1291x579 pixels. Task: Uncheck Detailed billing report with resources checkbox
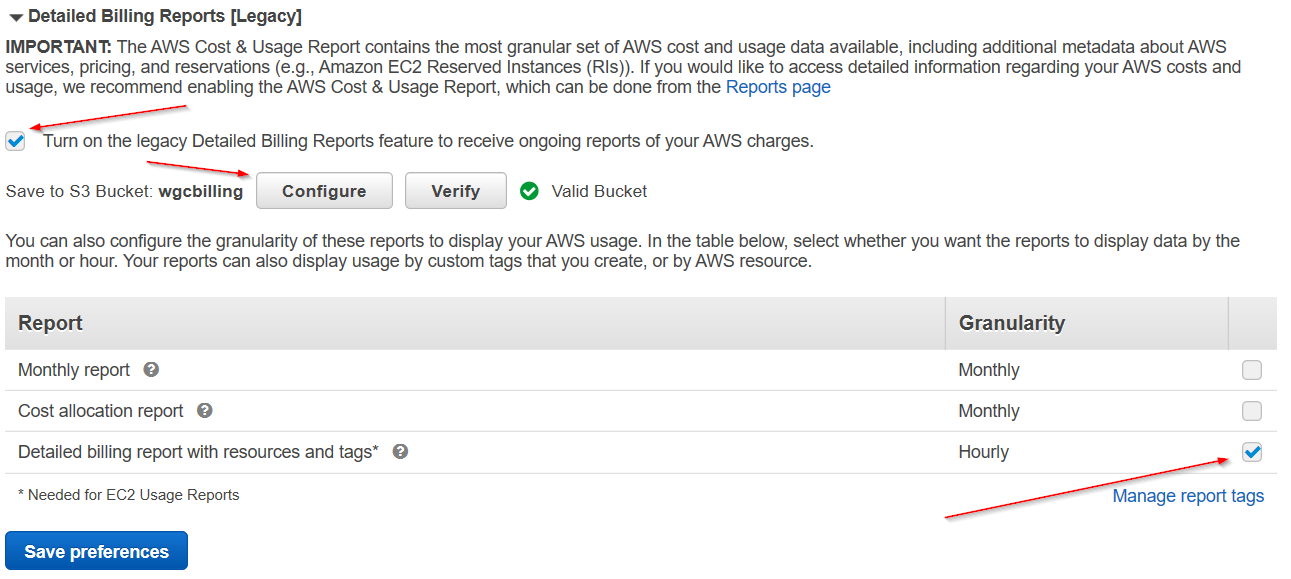click(x=1251, y=452)
